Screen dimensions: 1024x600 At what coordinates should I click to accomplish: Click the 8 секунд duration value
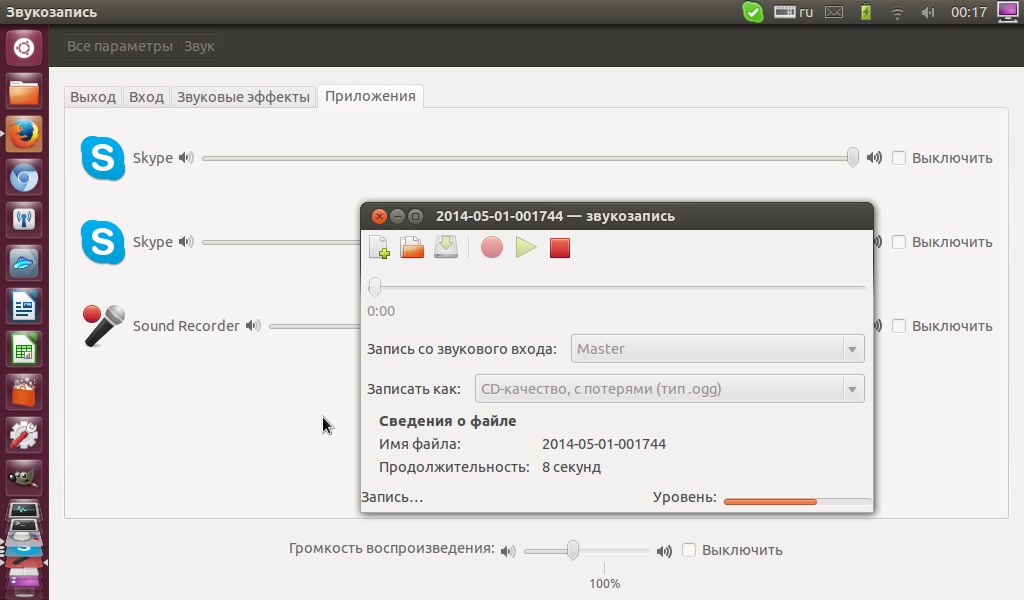click(571, 467)
